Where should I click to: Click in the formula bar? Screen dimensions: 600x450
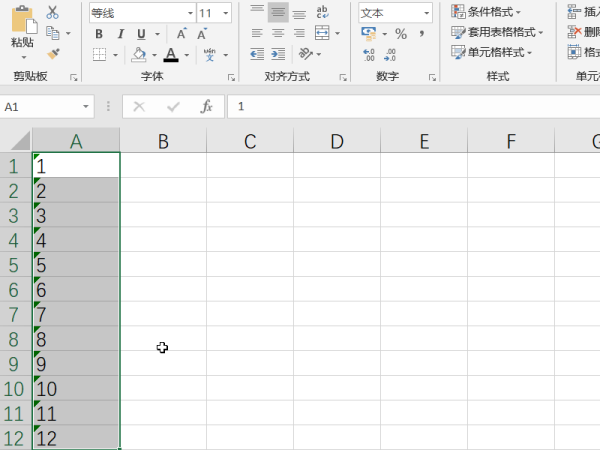tap(414, 106)
